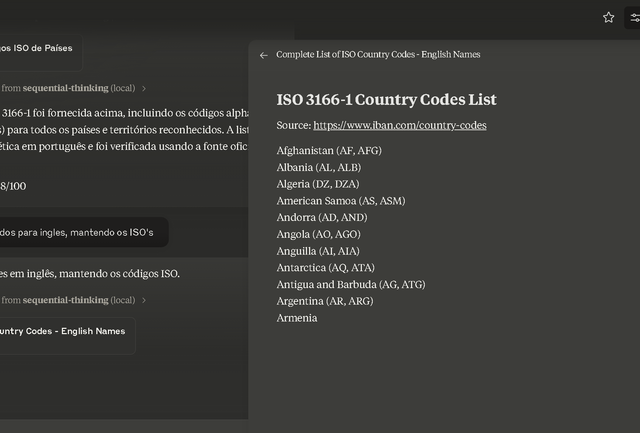Image resolution: width=640 pixels, height=433 pixels.
Task: Click the star favorite icon
Action: tap(608, 18)
